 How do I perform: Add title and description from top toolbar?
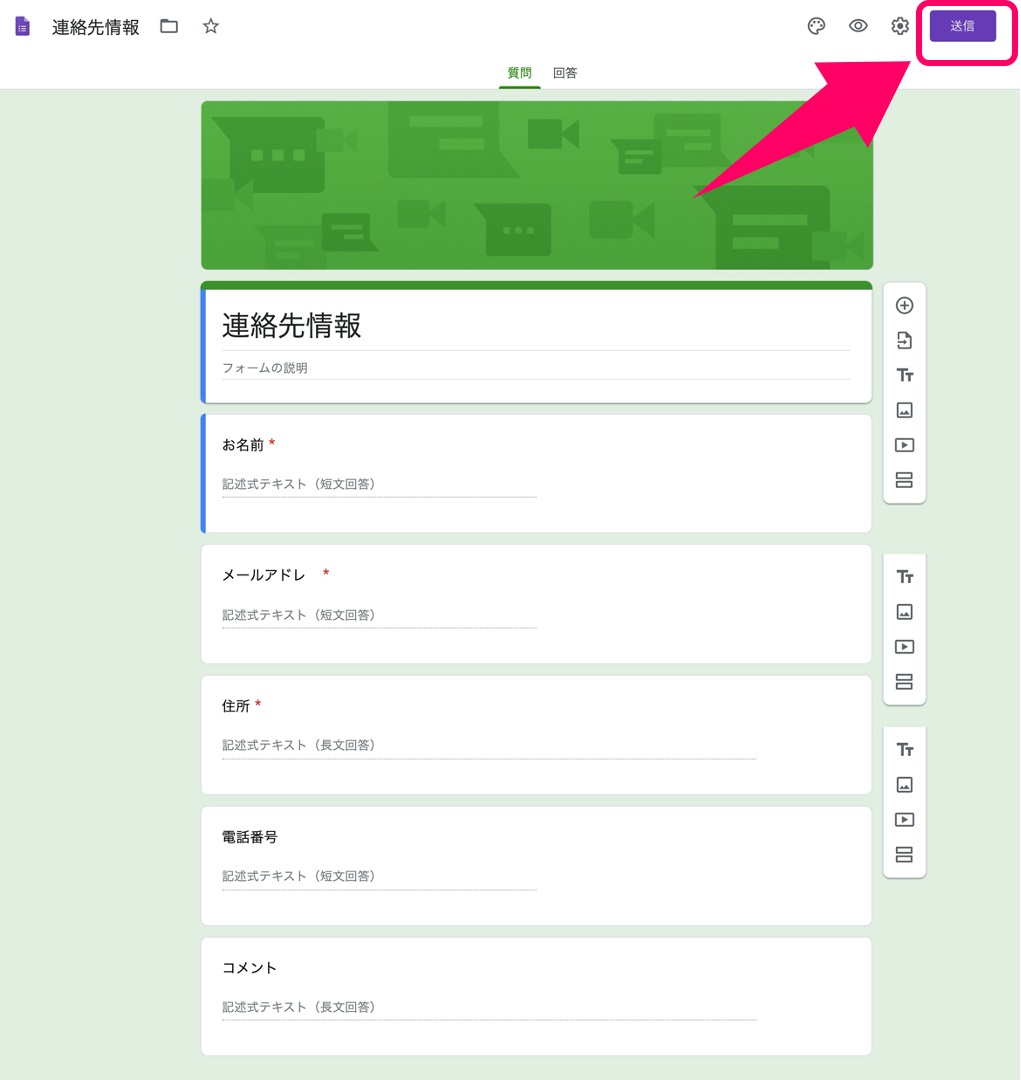click(905, 375)
